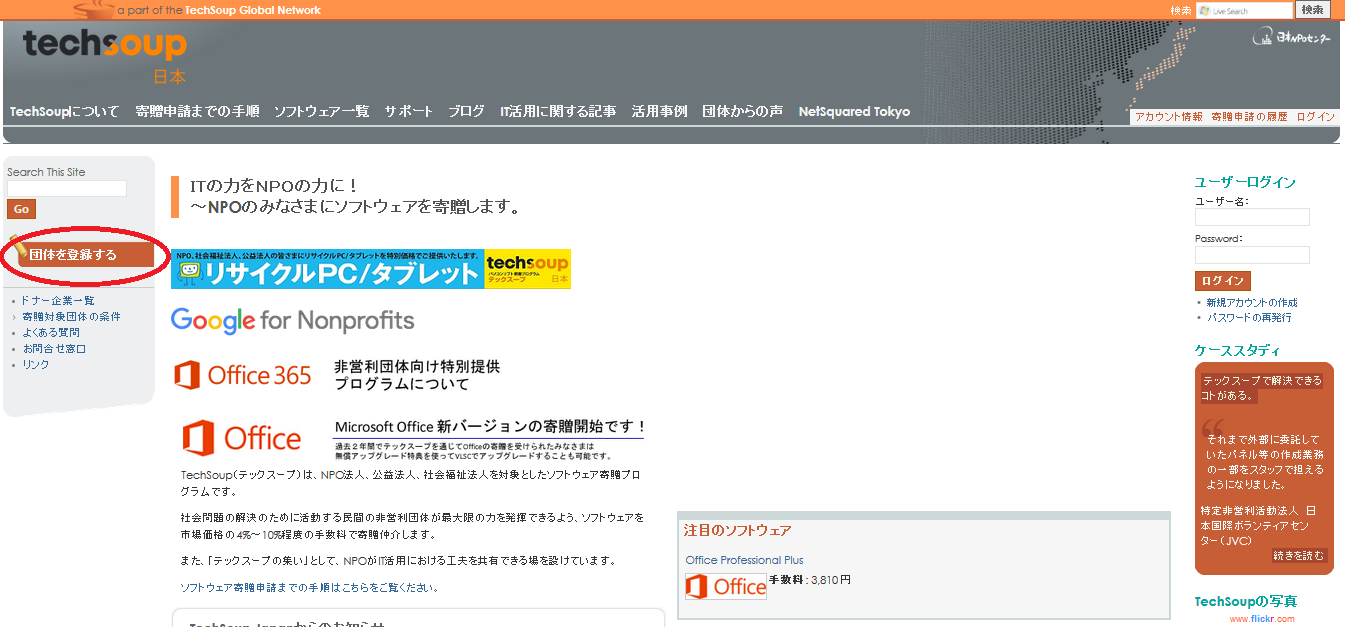Click the 団体を登録する button
Screen dimensions: 1345x627
(x=80, y=255)
